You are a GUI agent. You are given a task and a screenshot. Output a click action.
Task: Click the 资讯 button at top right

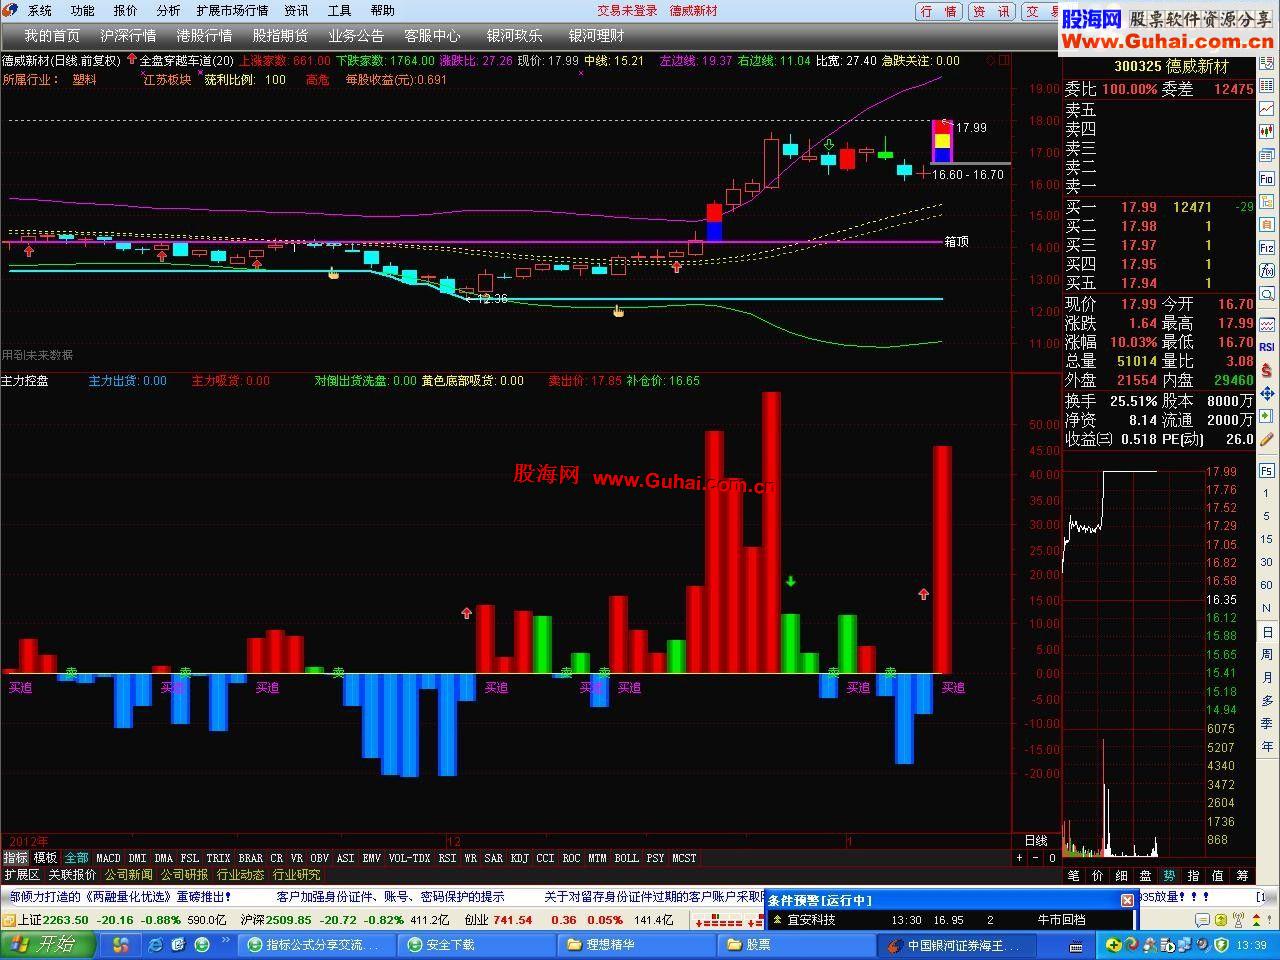991,11
